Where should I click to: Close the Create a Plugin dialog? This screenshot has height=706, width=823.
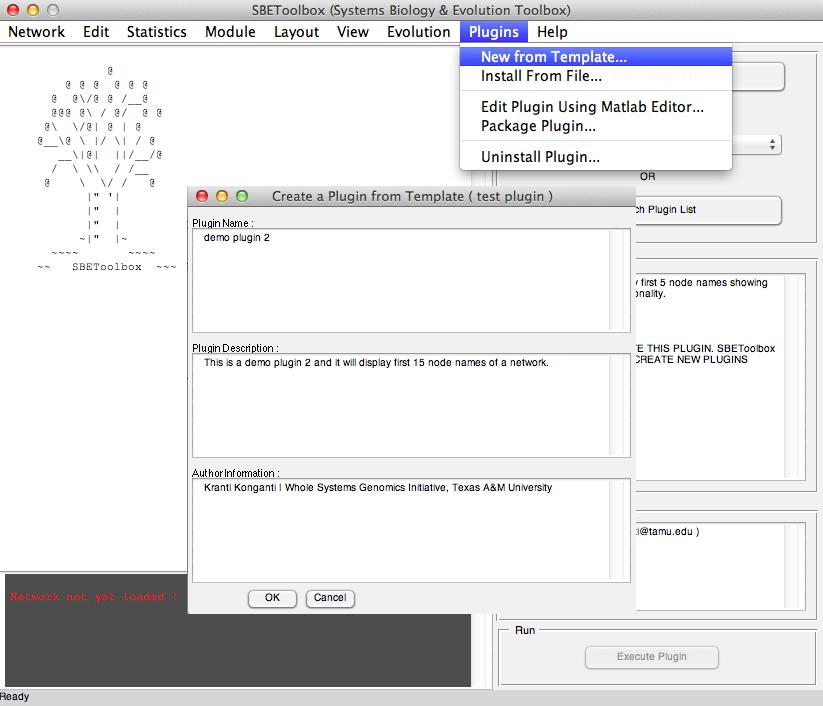(202, 196)
